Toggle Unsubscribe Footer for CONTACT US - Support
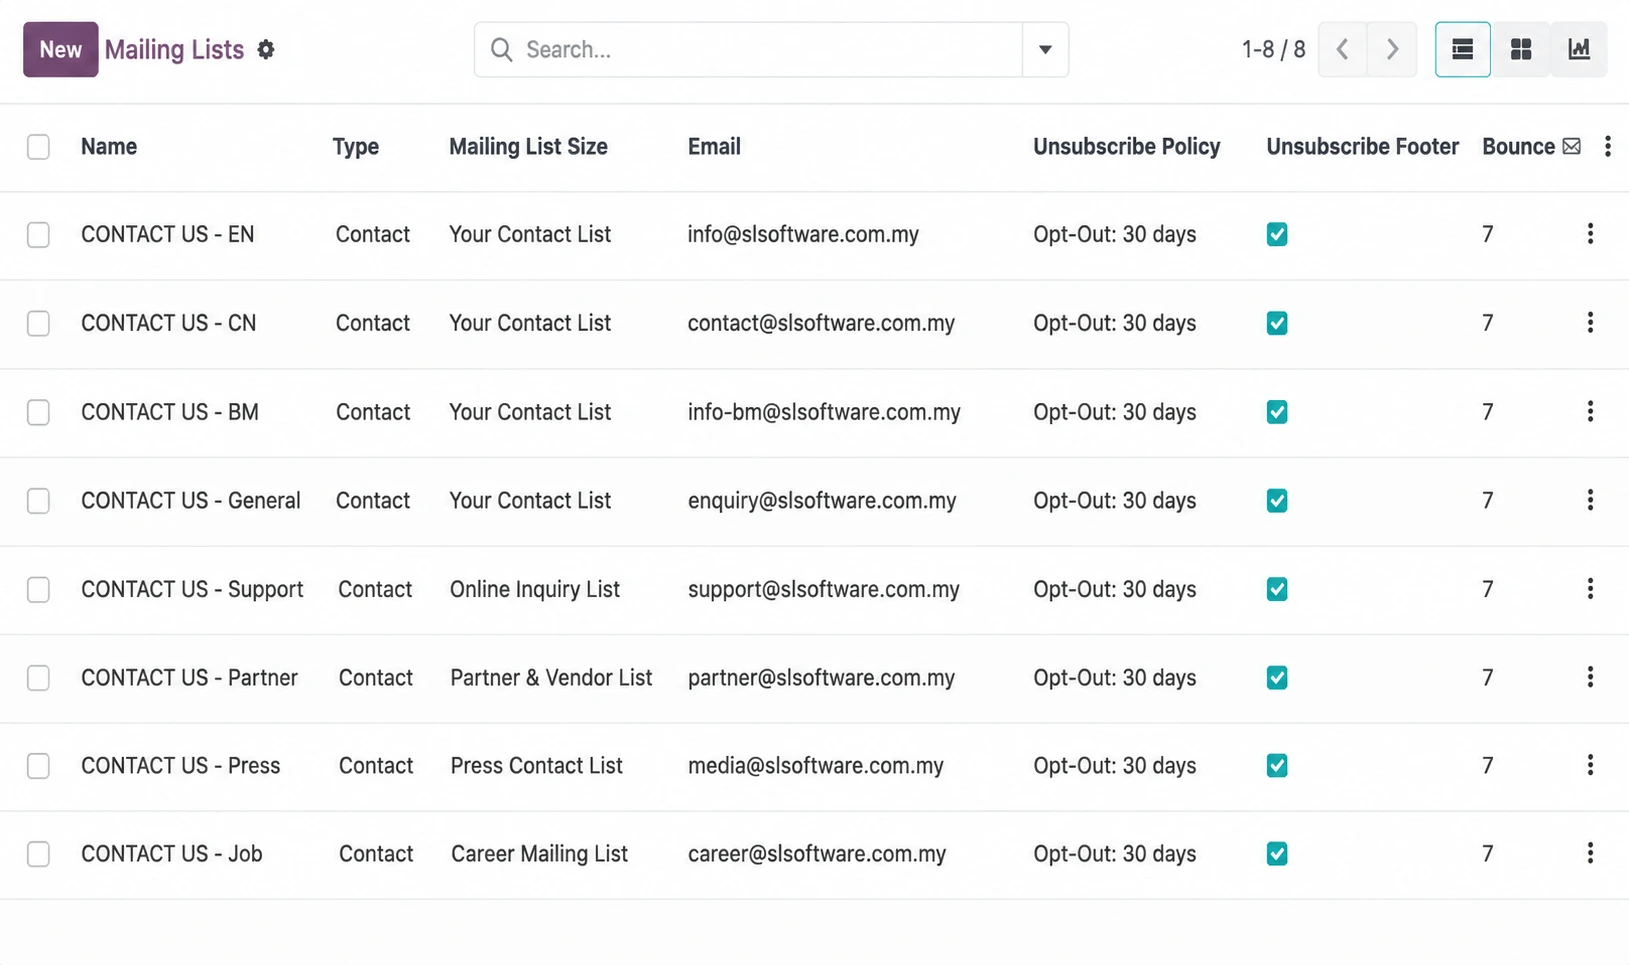This screenshot has width=1629, height=965. point(1277,589)
